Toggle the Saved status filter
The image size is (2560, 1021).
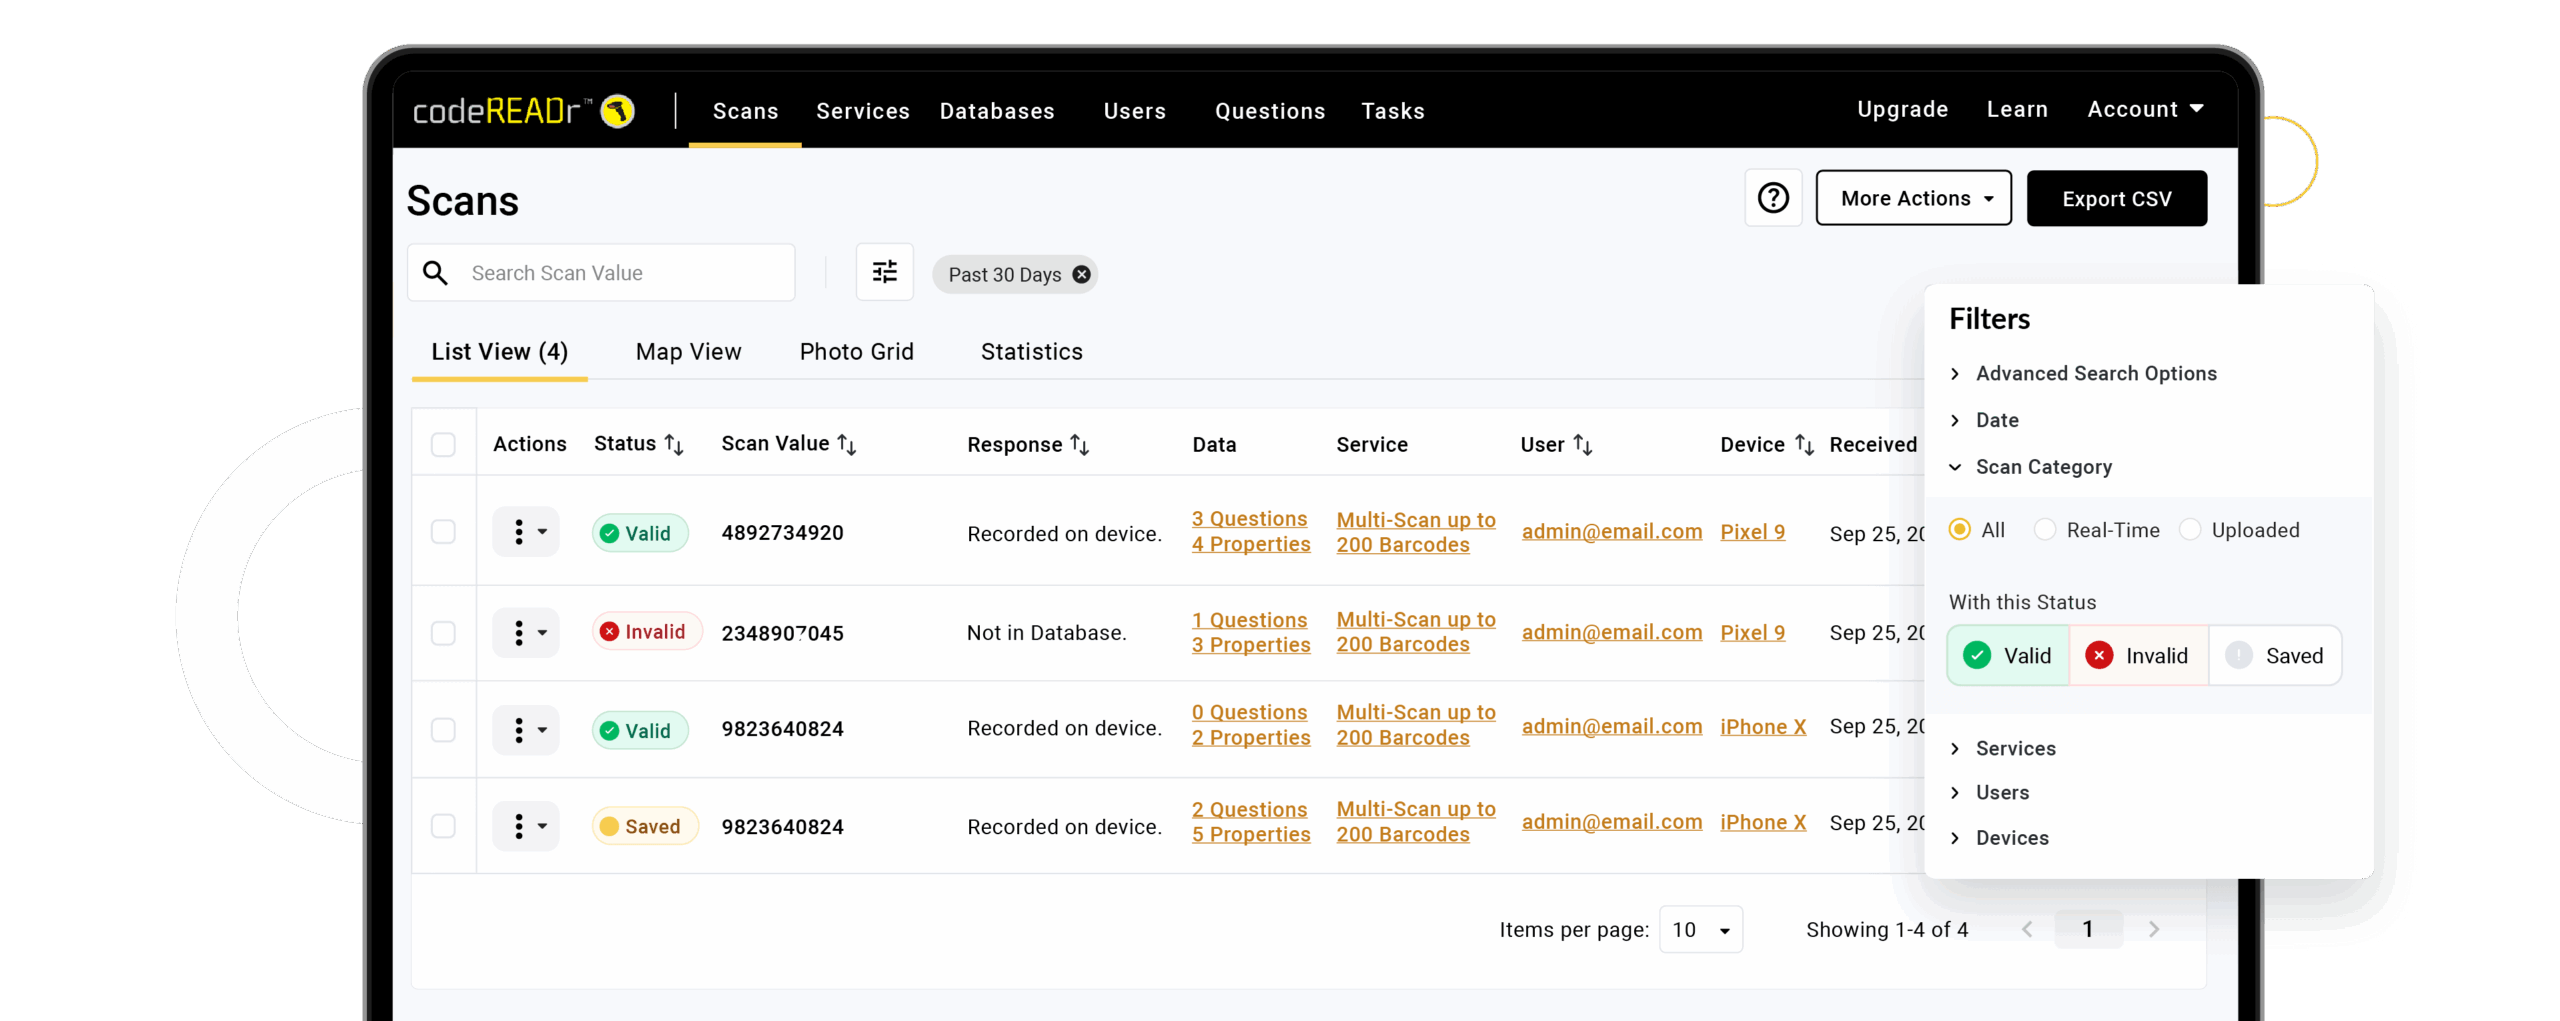(x=2277, y=655)
